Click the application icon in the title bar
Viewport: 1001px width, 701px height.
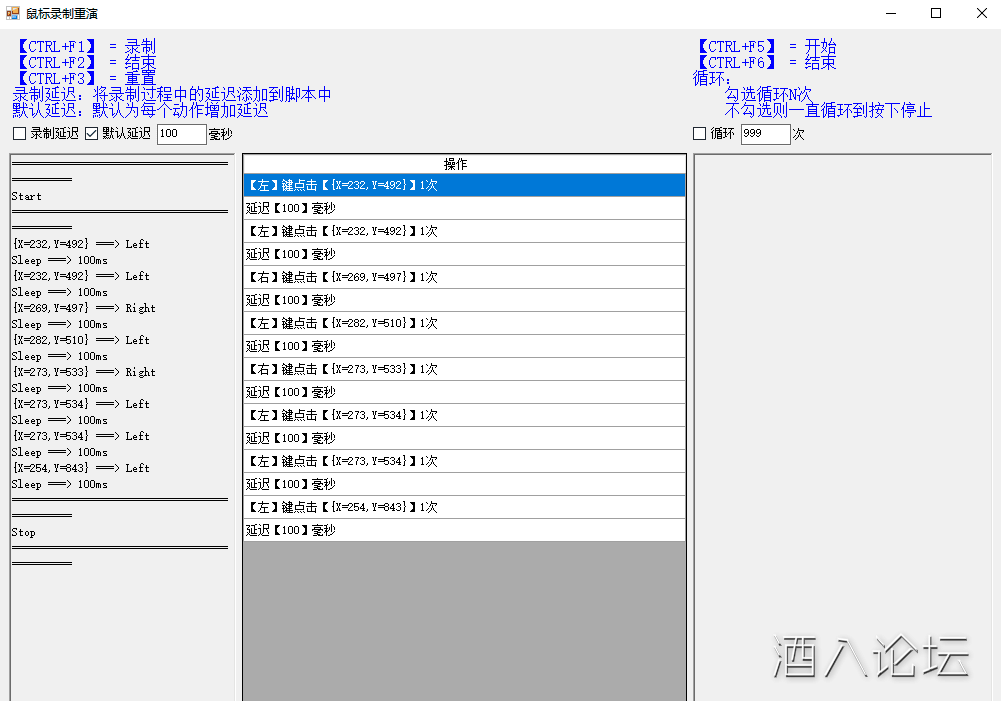12,13
